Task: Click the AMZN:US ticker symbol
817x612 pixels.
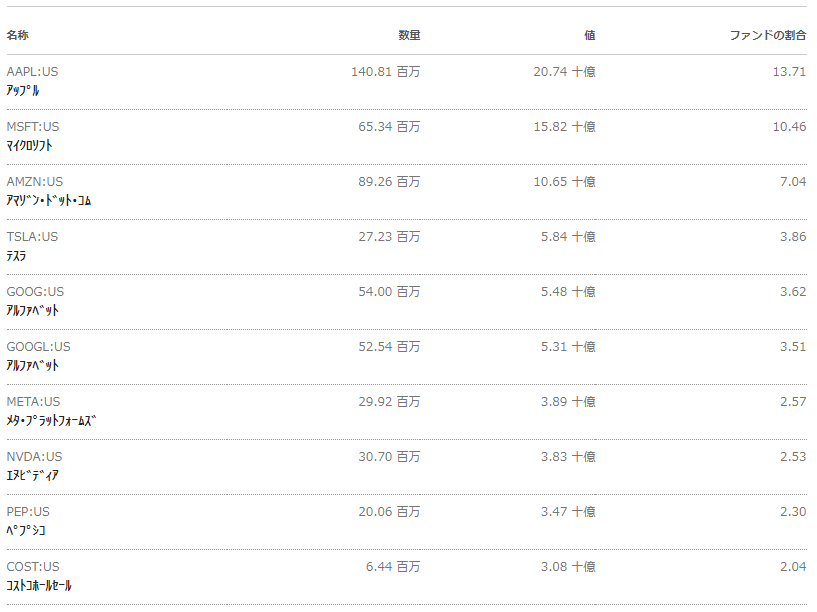Action: [34, 182]
